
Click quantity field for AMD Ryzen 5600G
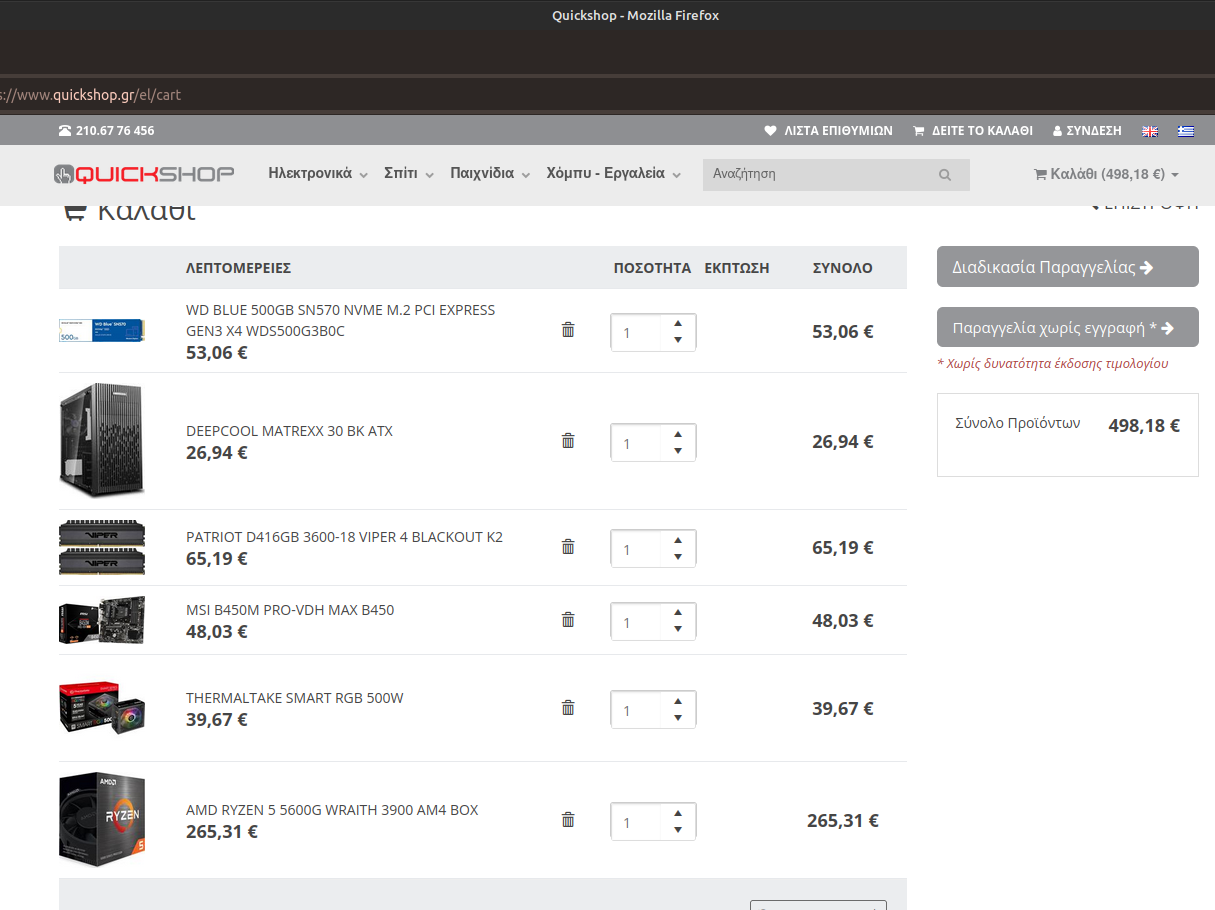636,822
